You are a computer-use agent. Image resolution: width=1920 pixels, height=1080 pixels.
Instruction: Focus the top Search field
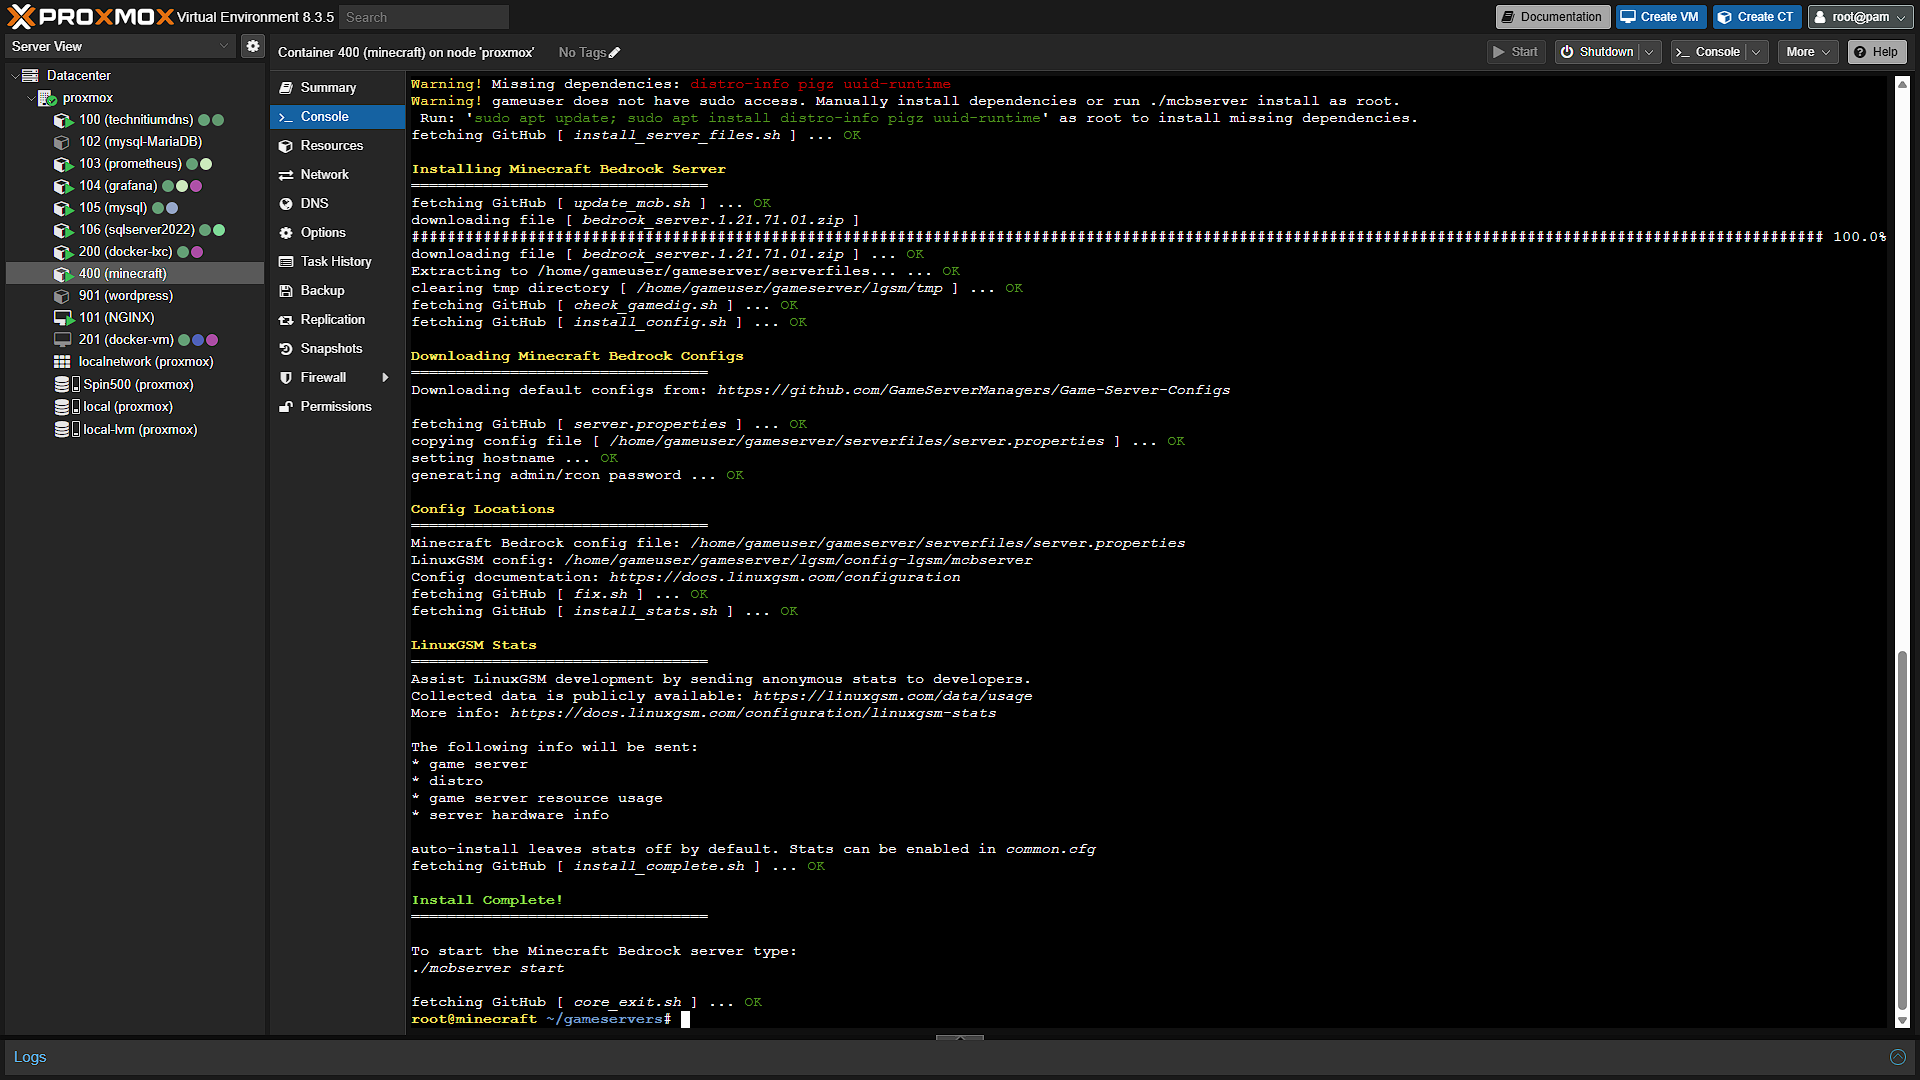tap(424, 17)
